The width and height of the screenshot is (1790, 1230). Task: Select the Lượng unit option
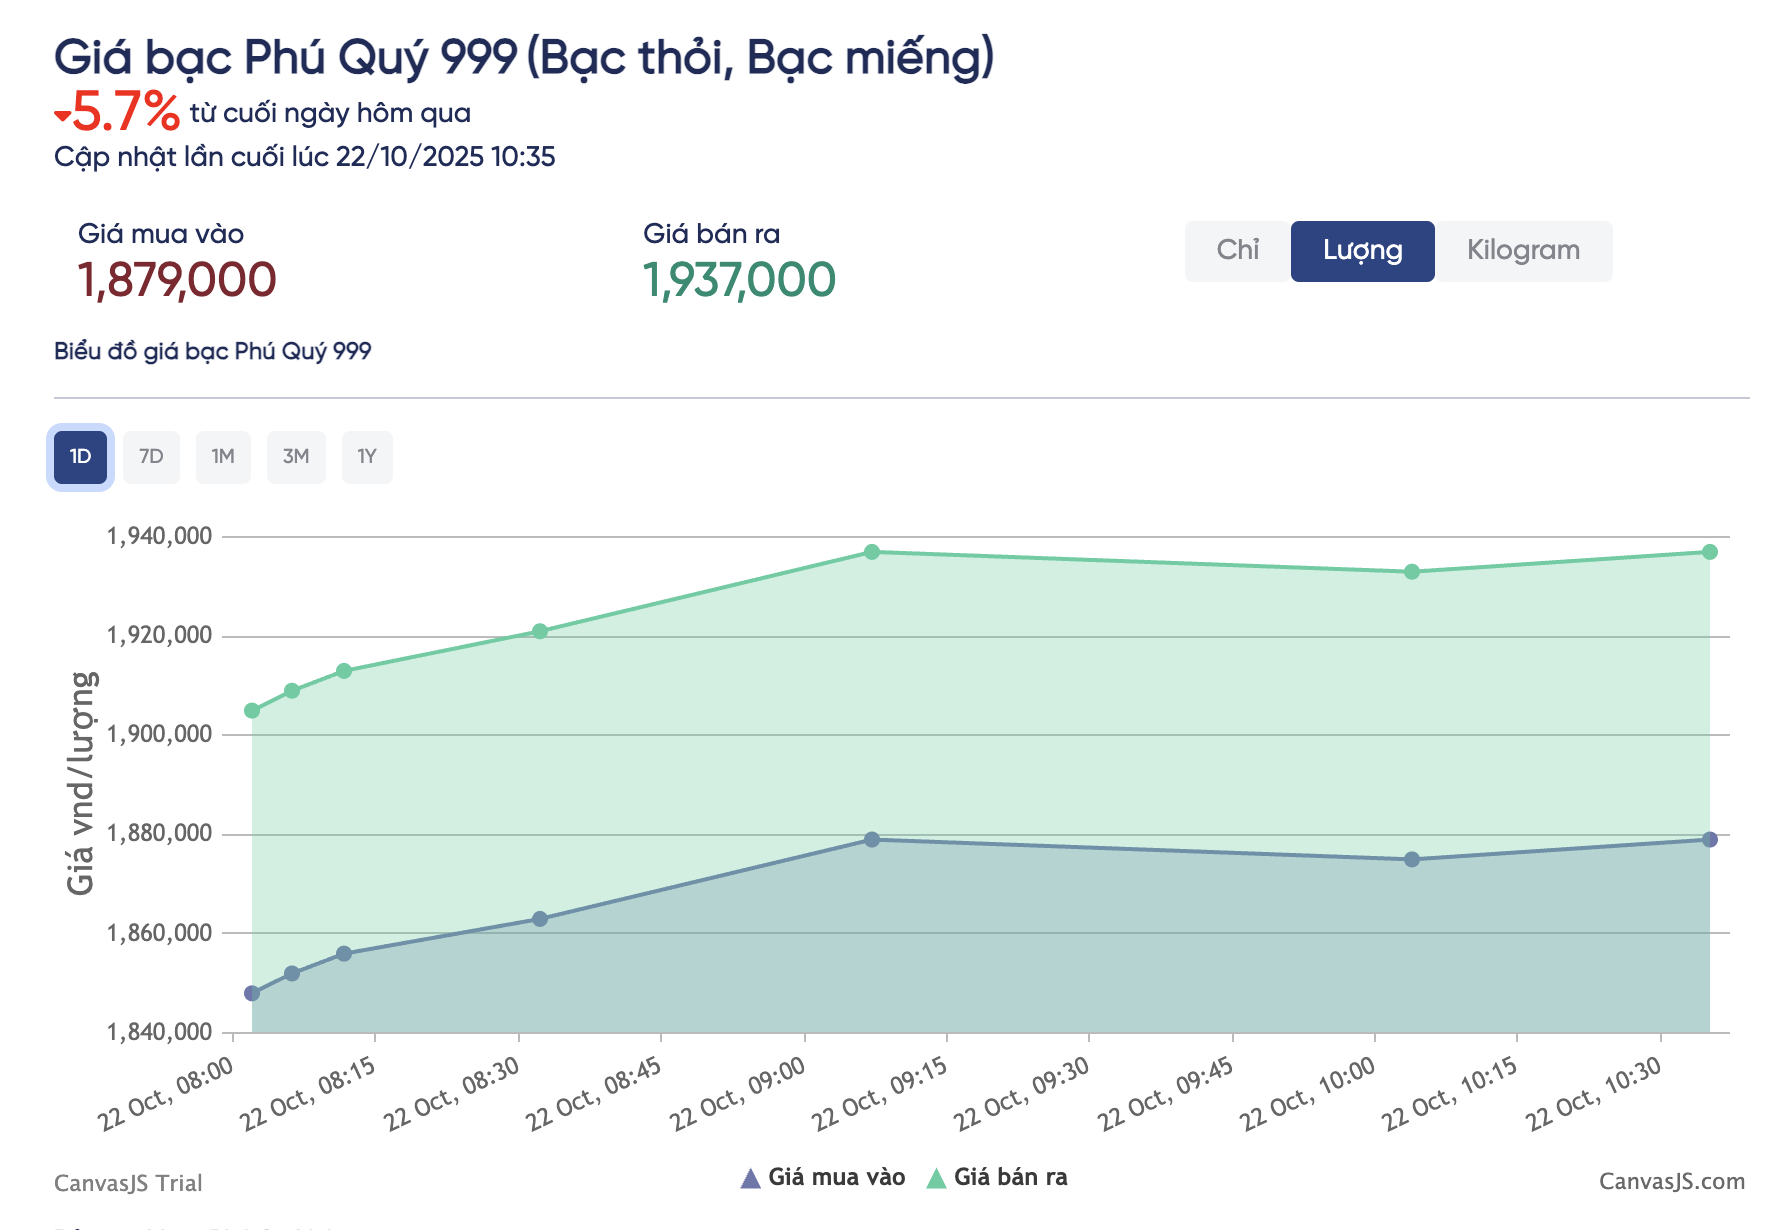coord(1362,250)
